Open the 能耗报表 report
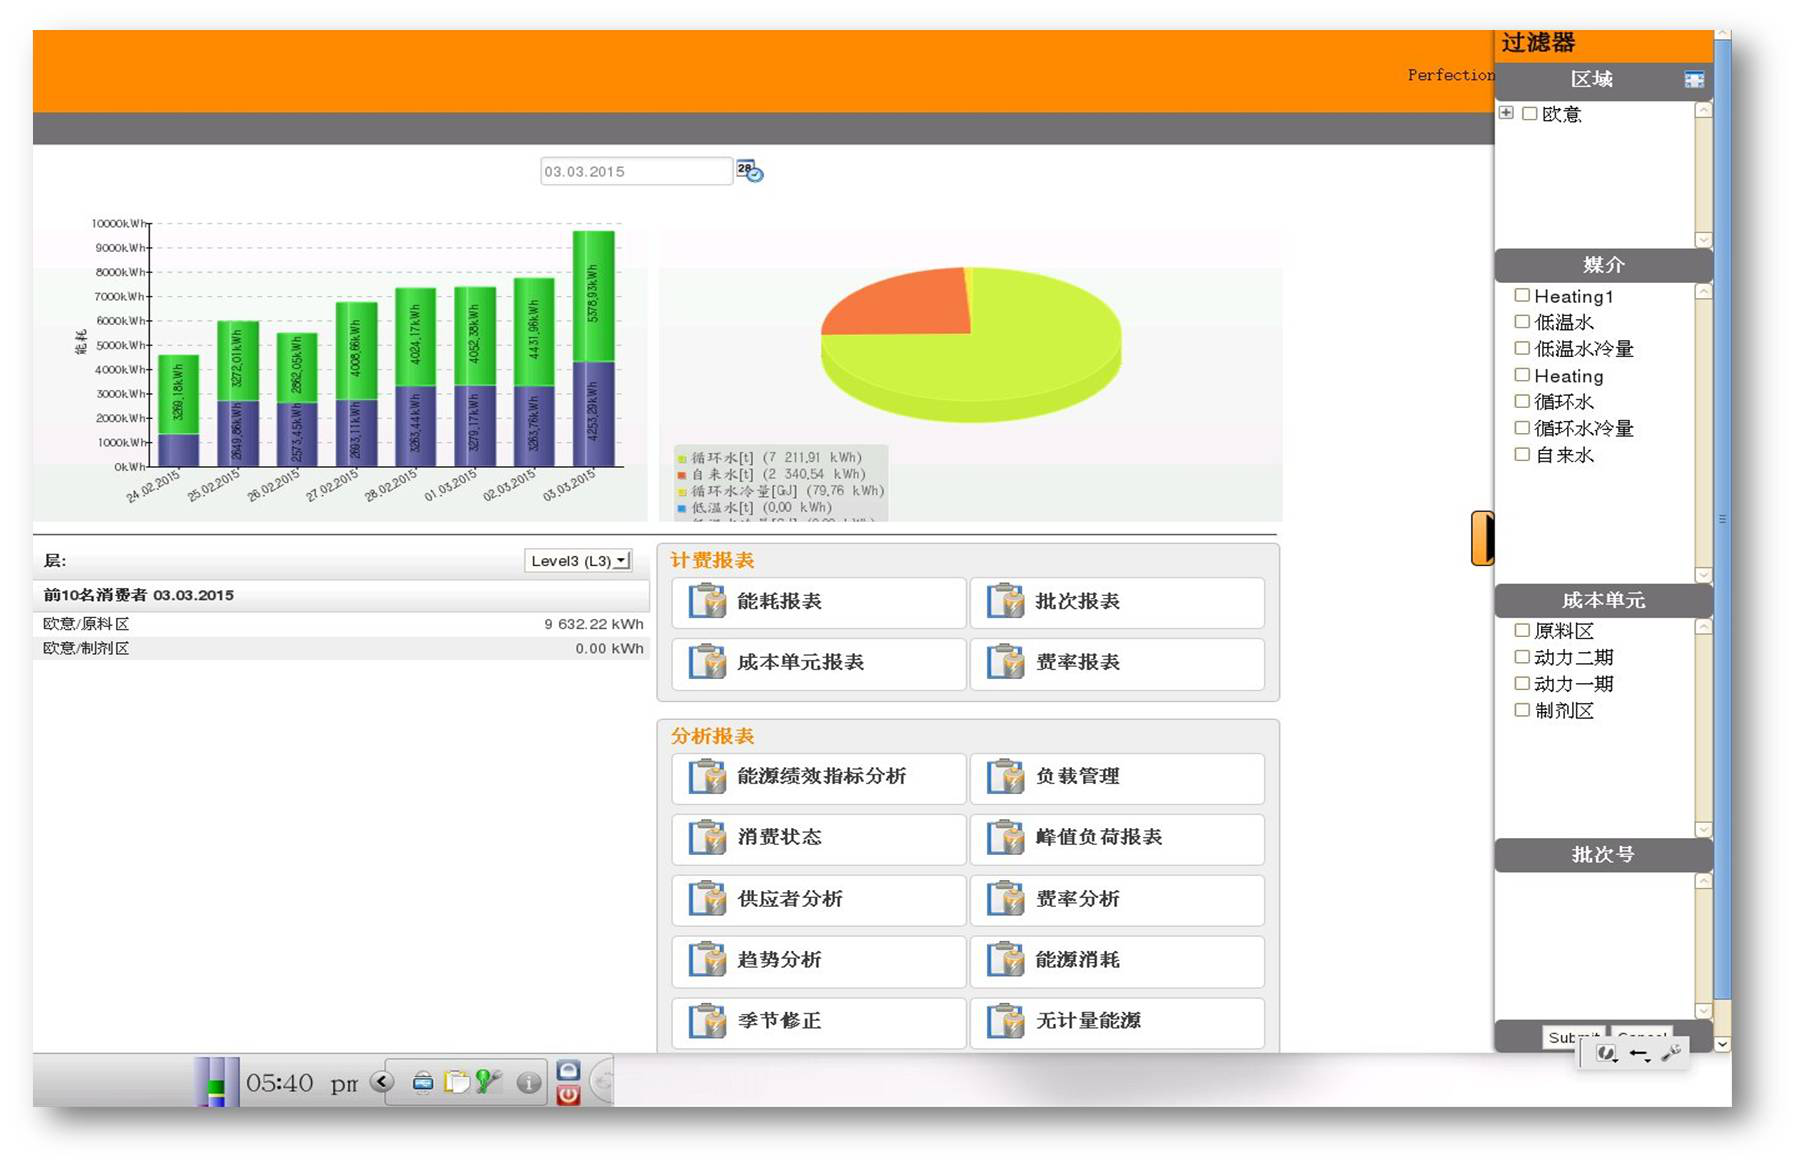The height and width of the screenshot is (1165, 1797). [x=818, y=602]
